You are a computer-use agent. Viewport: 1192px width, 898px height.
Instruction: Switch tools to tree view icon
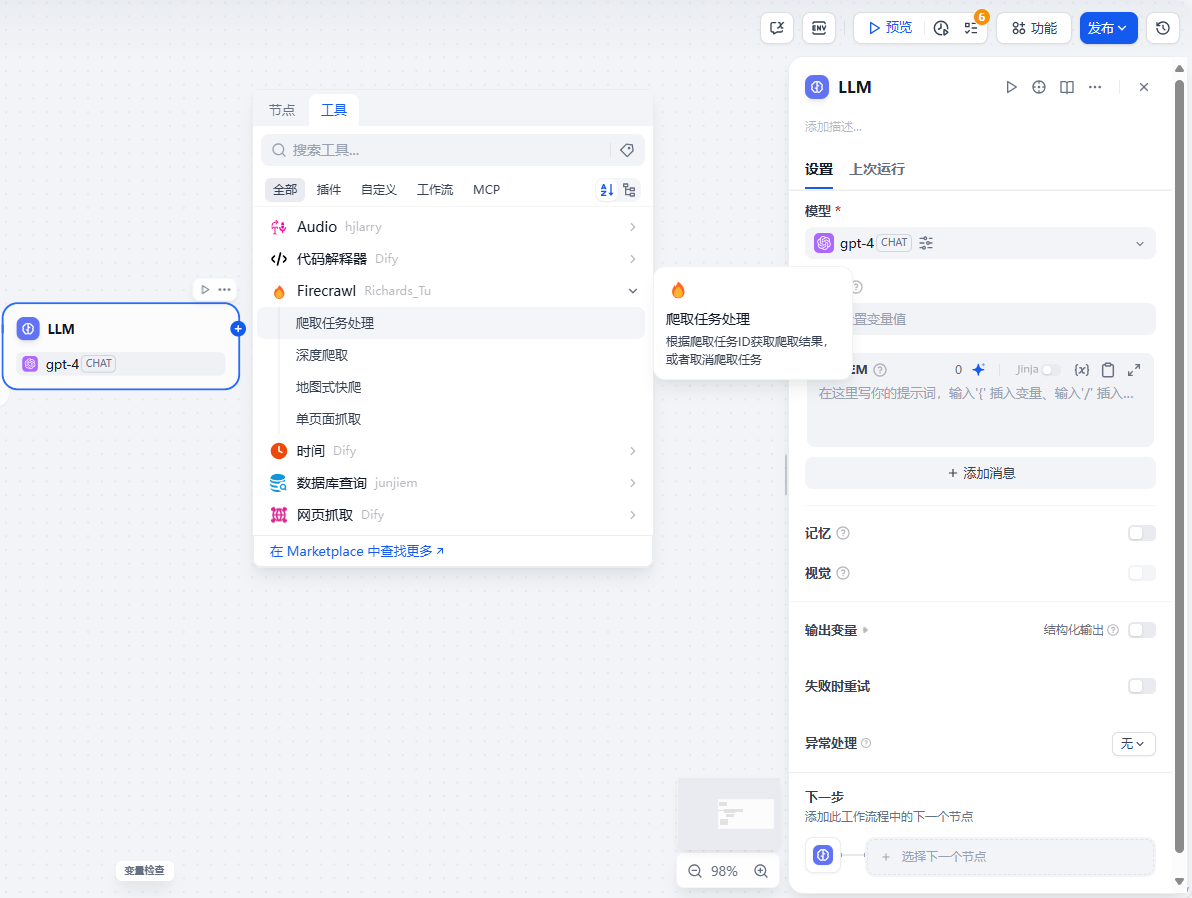(x=629, y=190)
